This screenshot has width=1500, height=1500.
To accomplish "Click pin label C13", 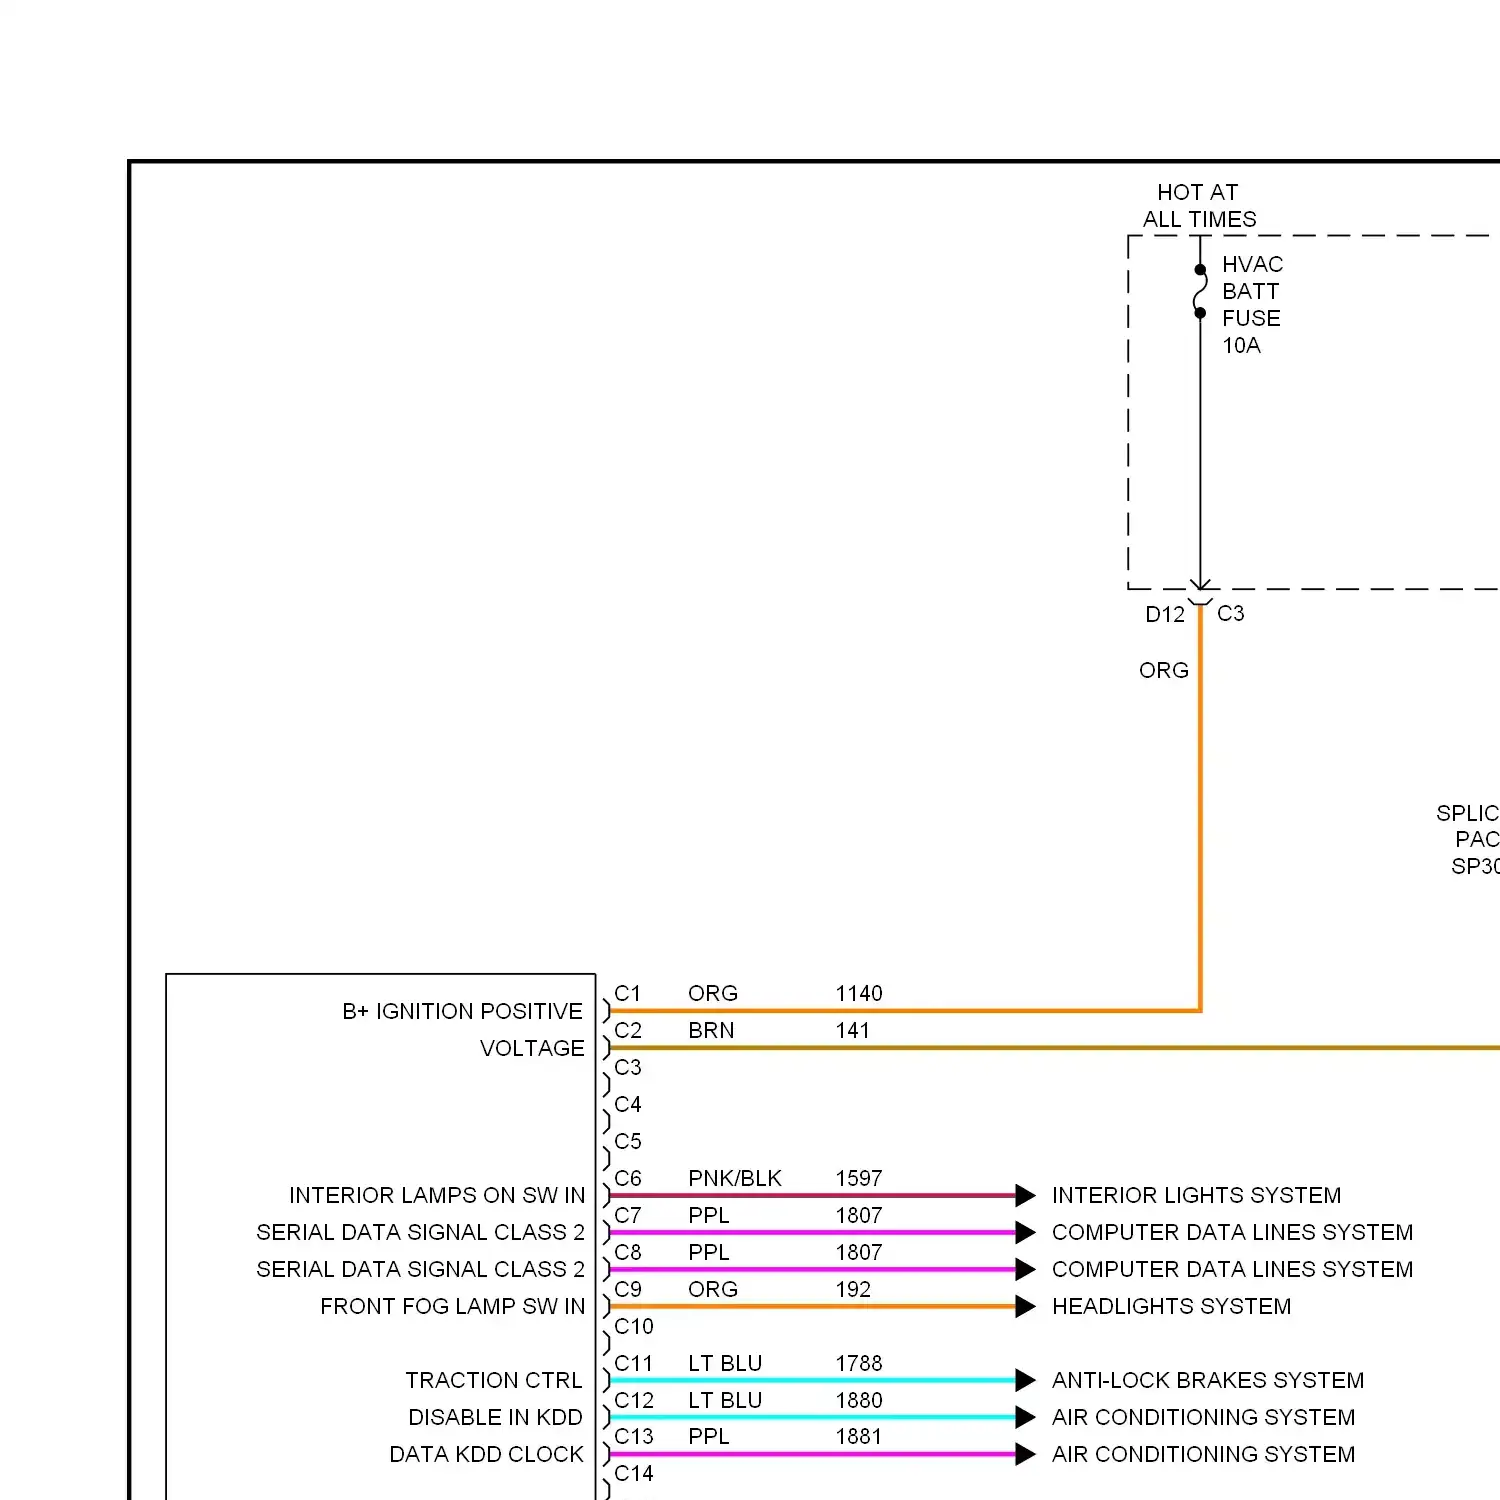I will click(634, 1436).
